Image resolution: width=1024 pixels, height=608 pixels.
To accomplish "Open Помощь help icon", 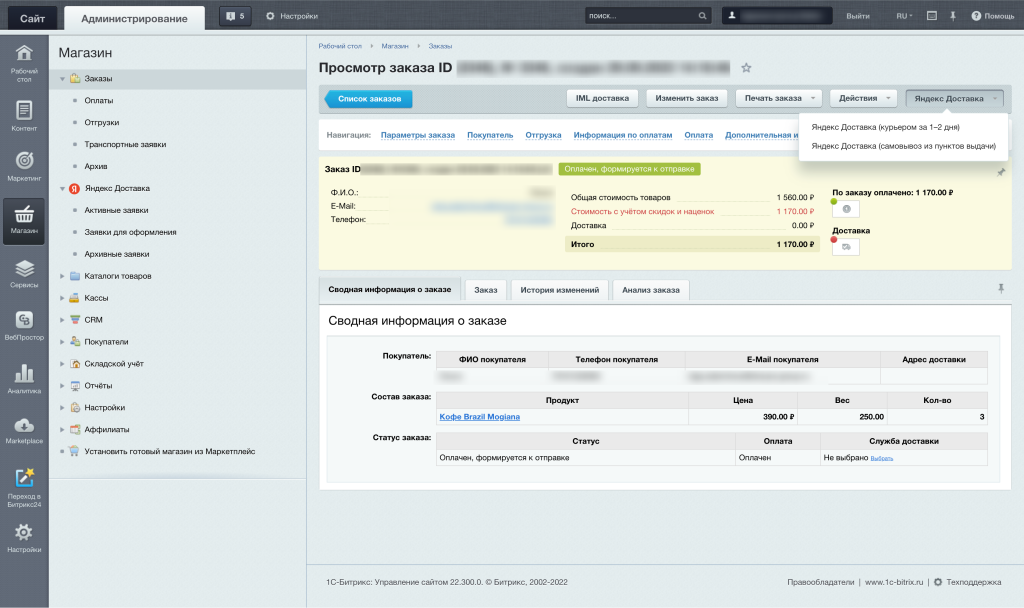I will click(x=993, y=16).
